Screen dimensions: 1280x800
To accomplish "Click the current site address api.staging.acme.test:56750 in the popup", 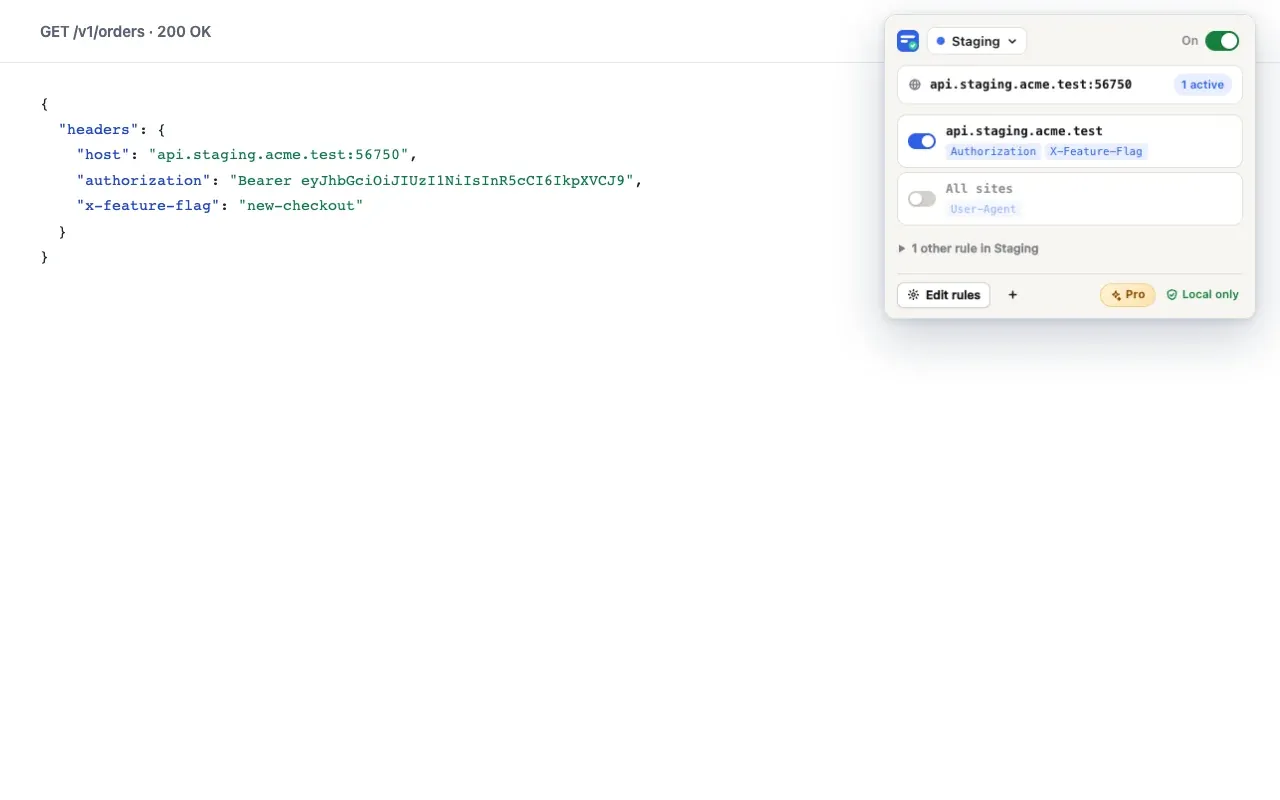I will pyautogui.click(x=1031, y=85).
